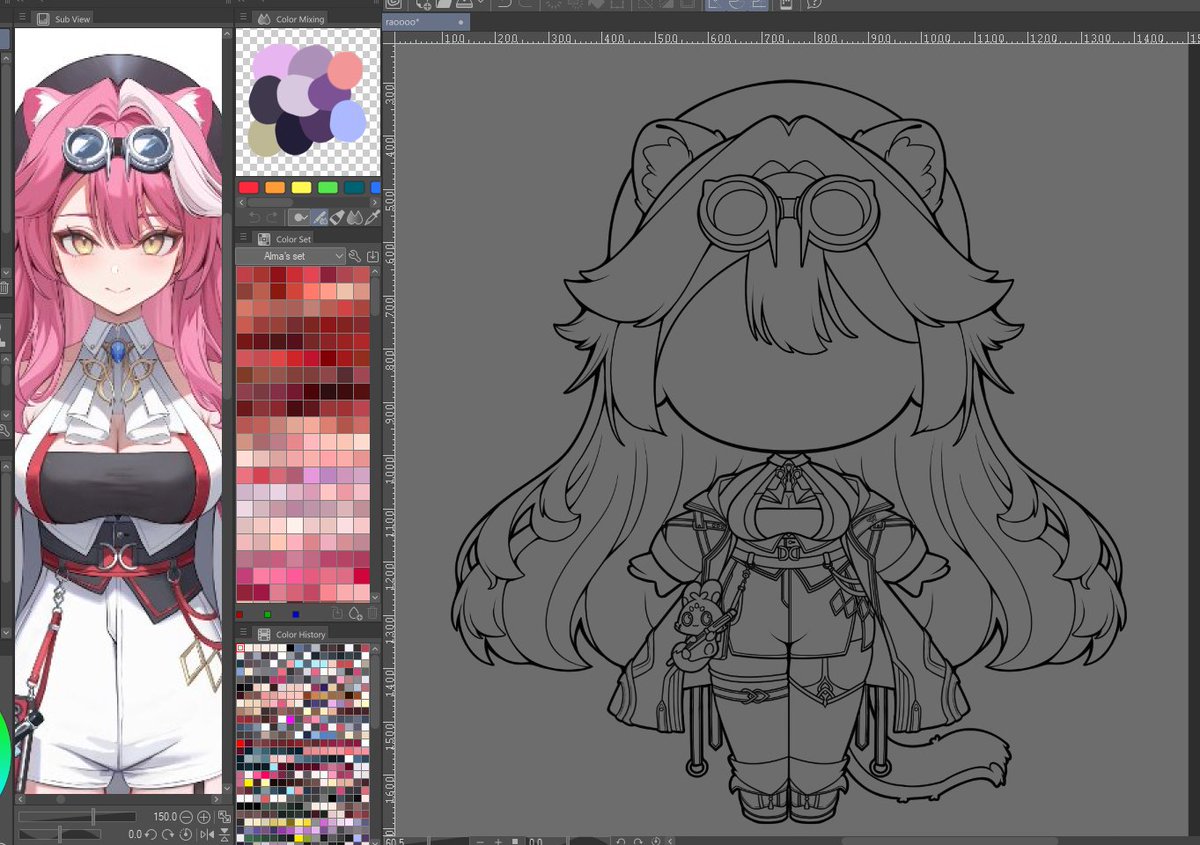The height and width of the screenshot is (845, 1200).
Task: Zoom in the Sub View image
Action: pyautogui.click(x=204, y=817)
